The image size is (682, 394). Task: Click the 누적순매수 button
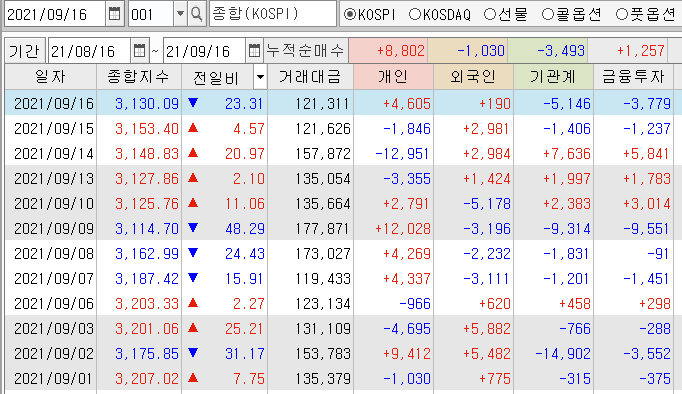305,51
